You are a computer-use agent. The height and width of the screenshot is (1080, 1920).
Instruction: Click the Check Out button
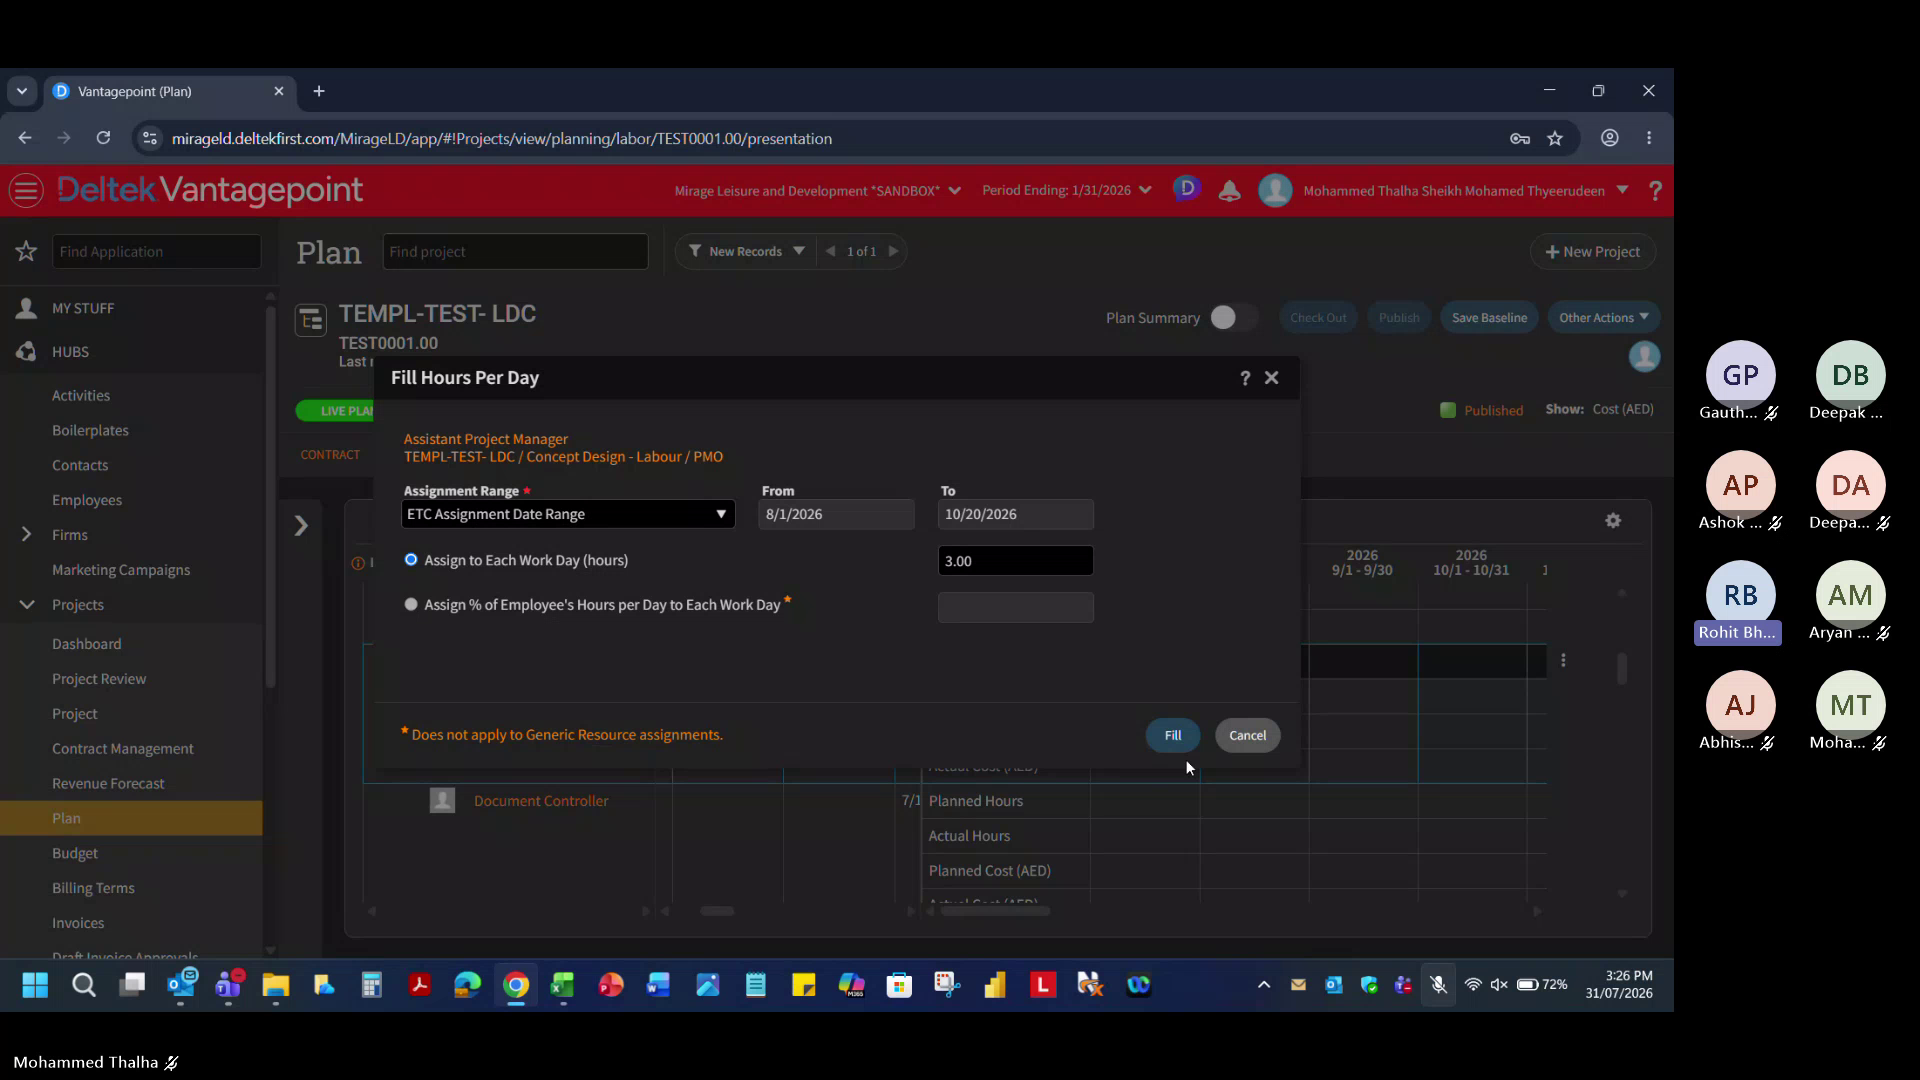[x=1318, y=317]
